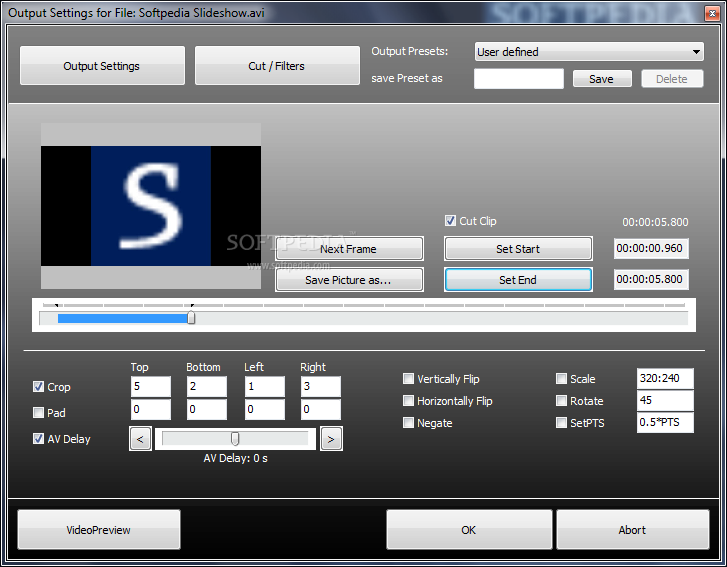Click the Pad Top value field

tap(151, 409)
